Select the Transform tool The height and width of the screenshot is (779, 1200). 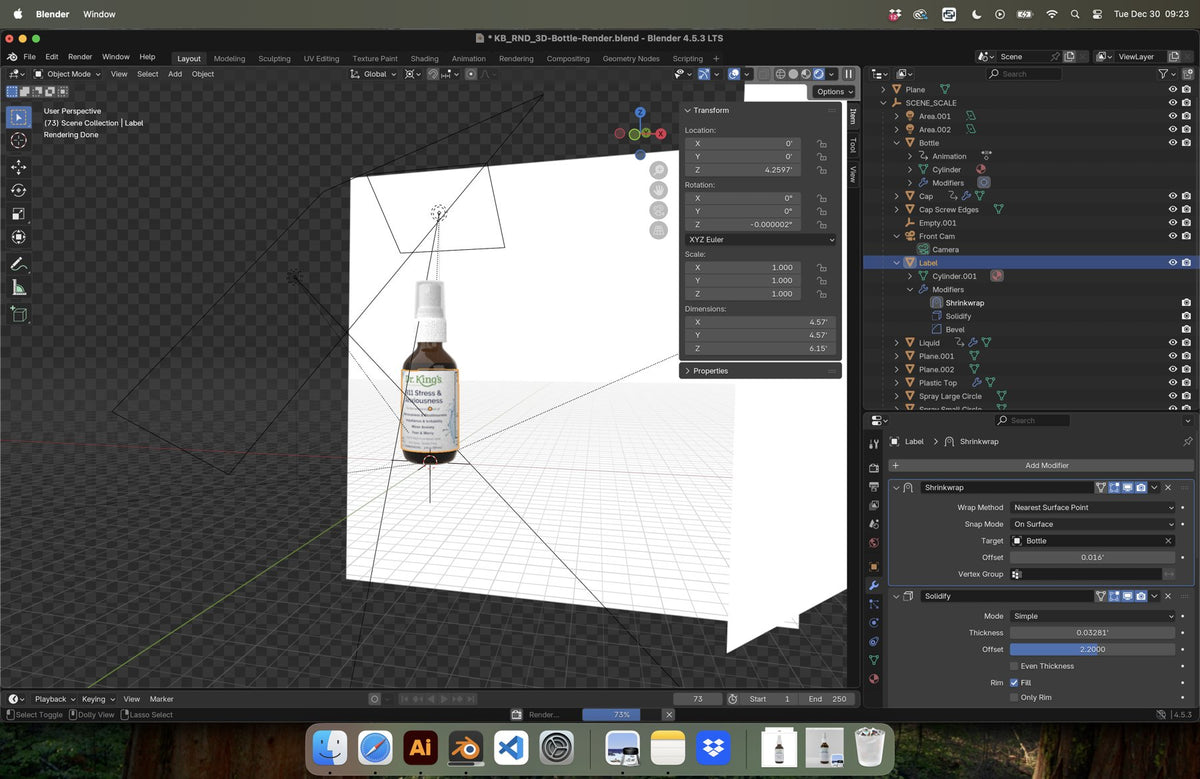pyautogui.click(x=18, y=237)
